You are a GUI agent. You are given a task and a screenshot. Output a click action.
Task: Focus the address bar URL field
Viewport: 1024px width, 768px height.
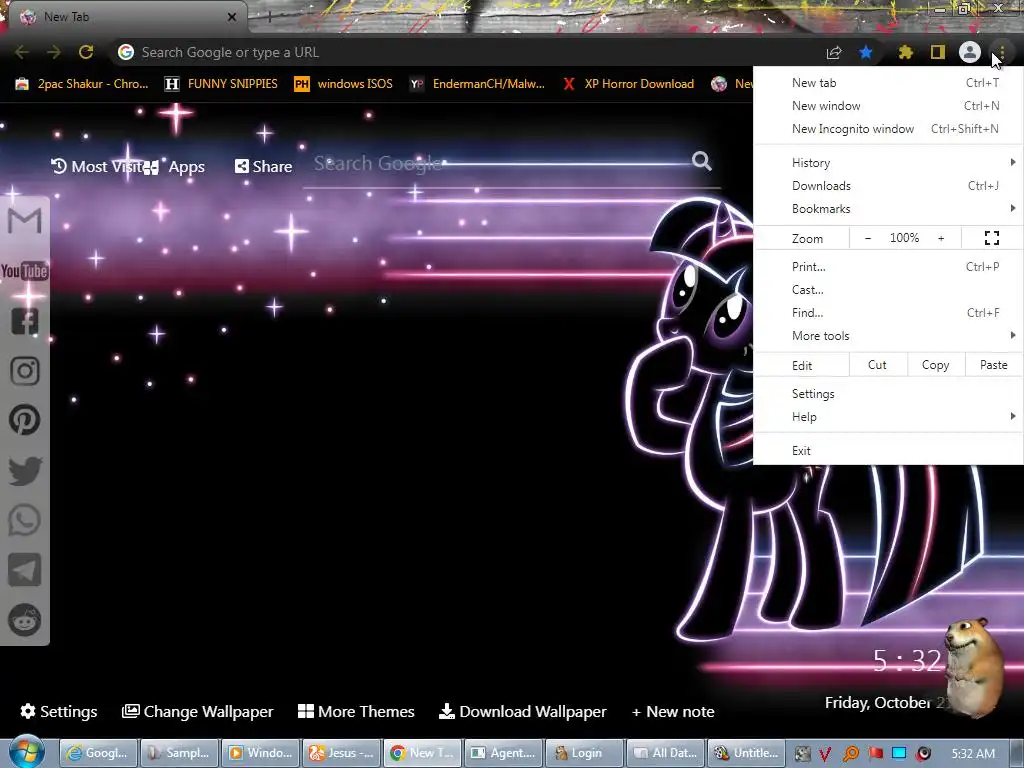(467, 52)
